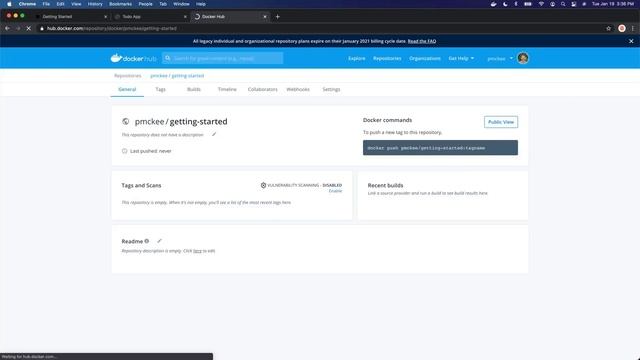Open the Chrome Window menu
Screen dimensions: 640x360
[181, 4]
